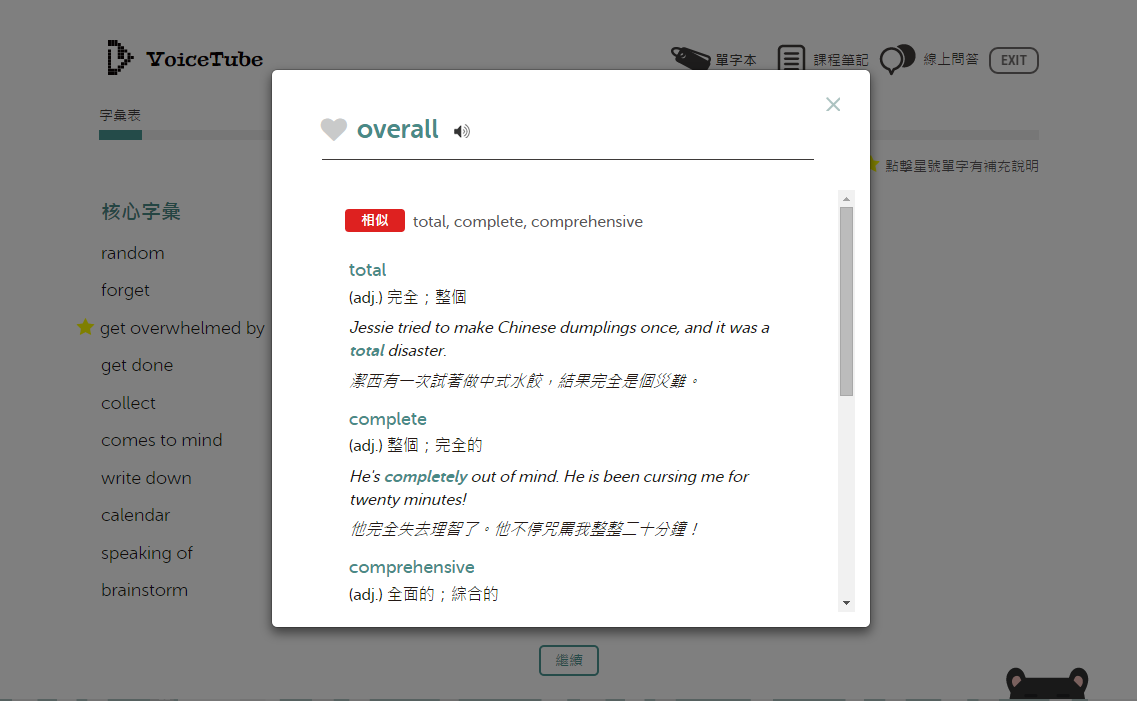
Task: Play pronunciation audio for overall
Action: click(x=461, y=131)
